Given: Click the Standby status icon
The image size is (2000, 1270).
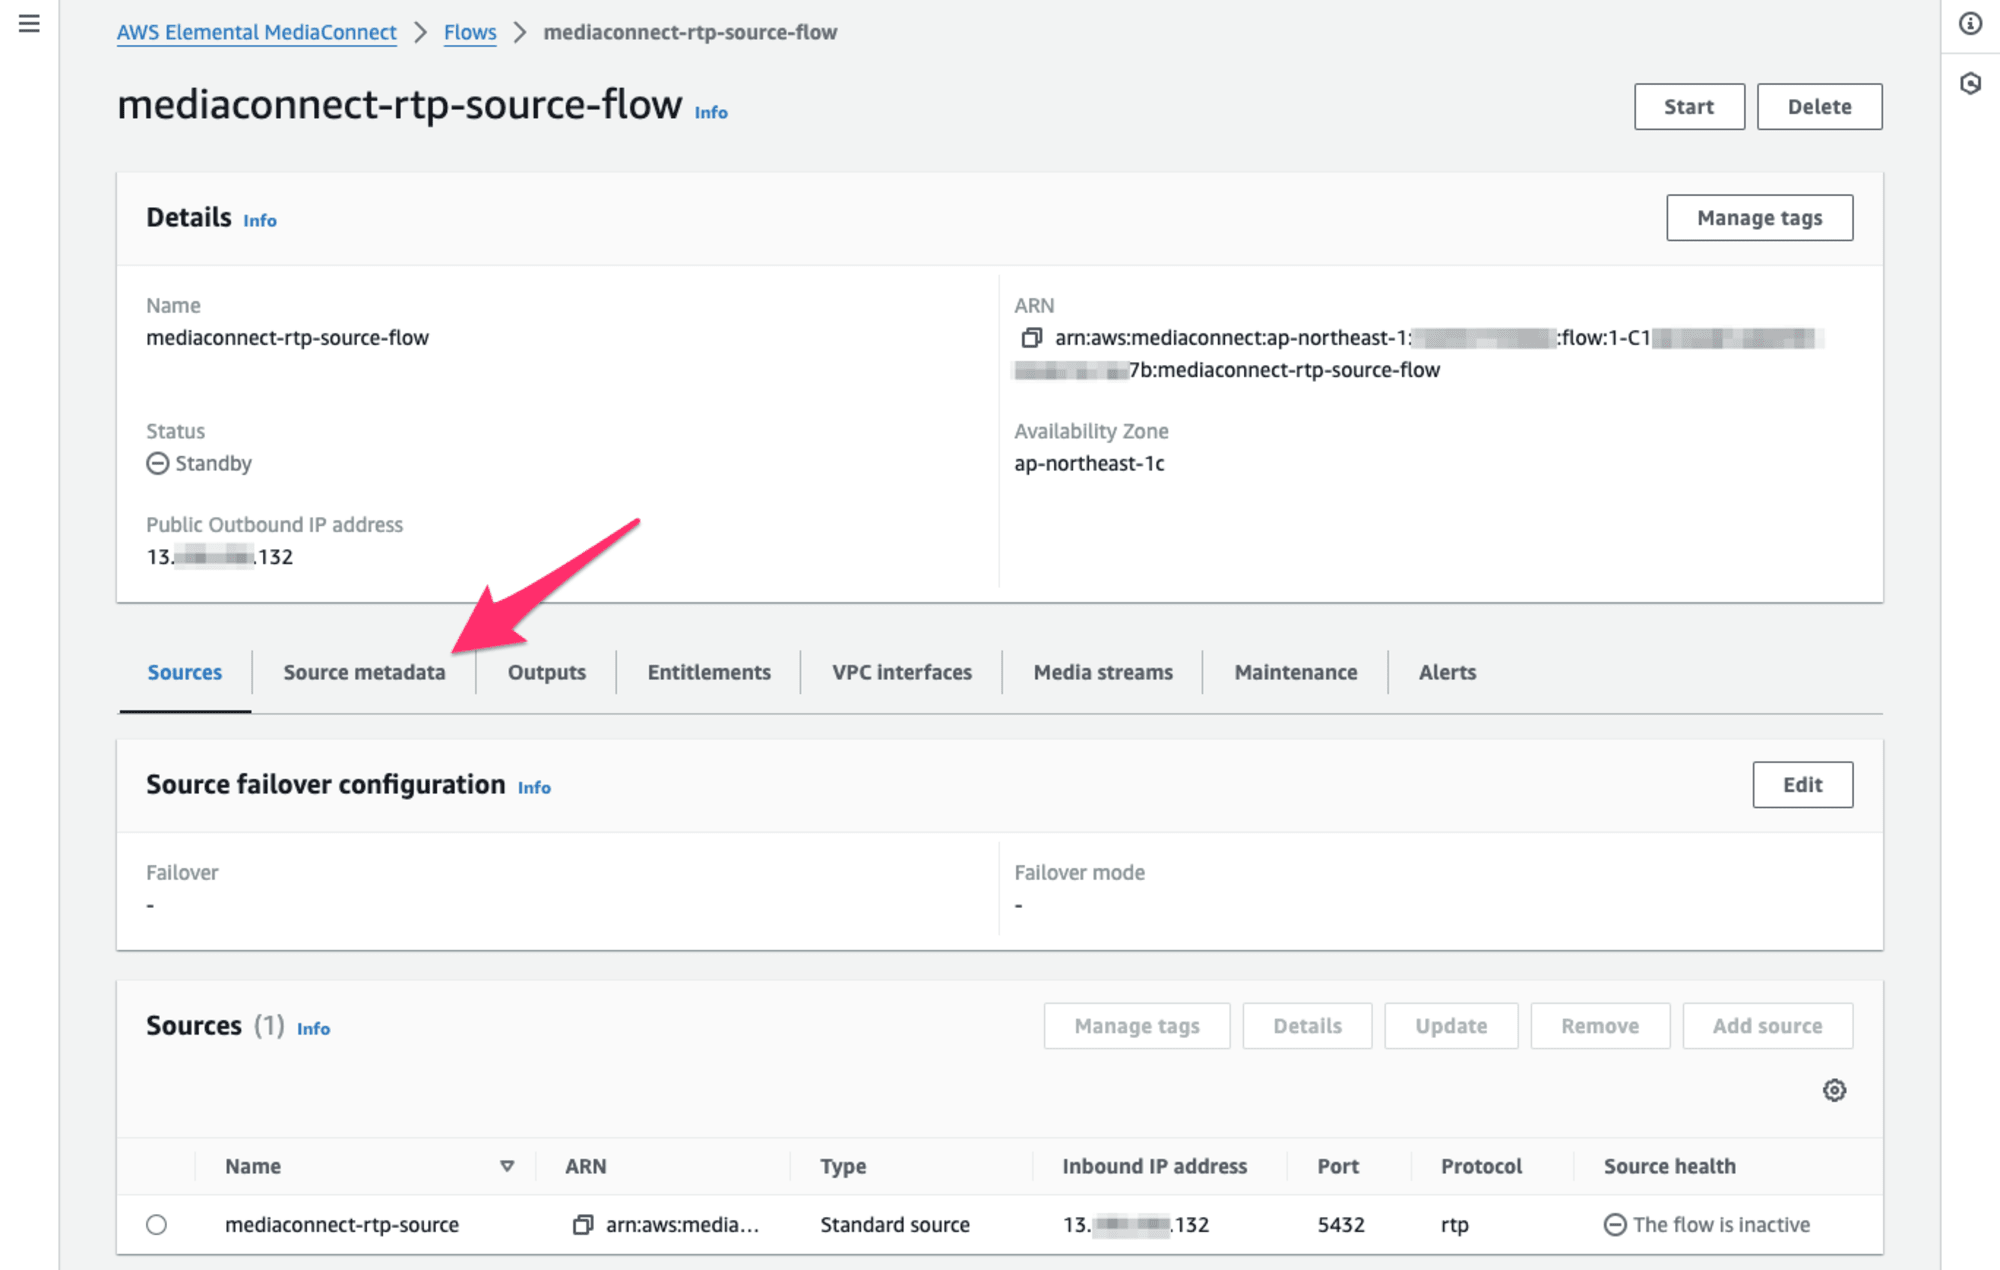Looking at the screenshot, I should pyautogui.click(x=157, y=463).
